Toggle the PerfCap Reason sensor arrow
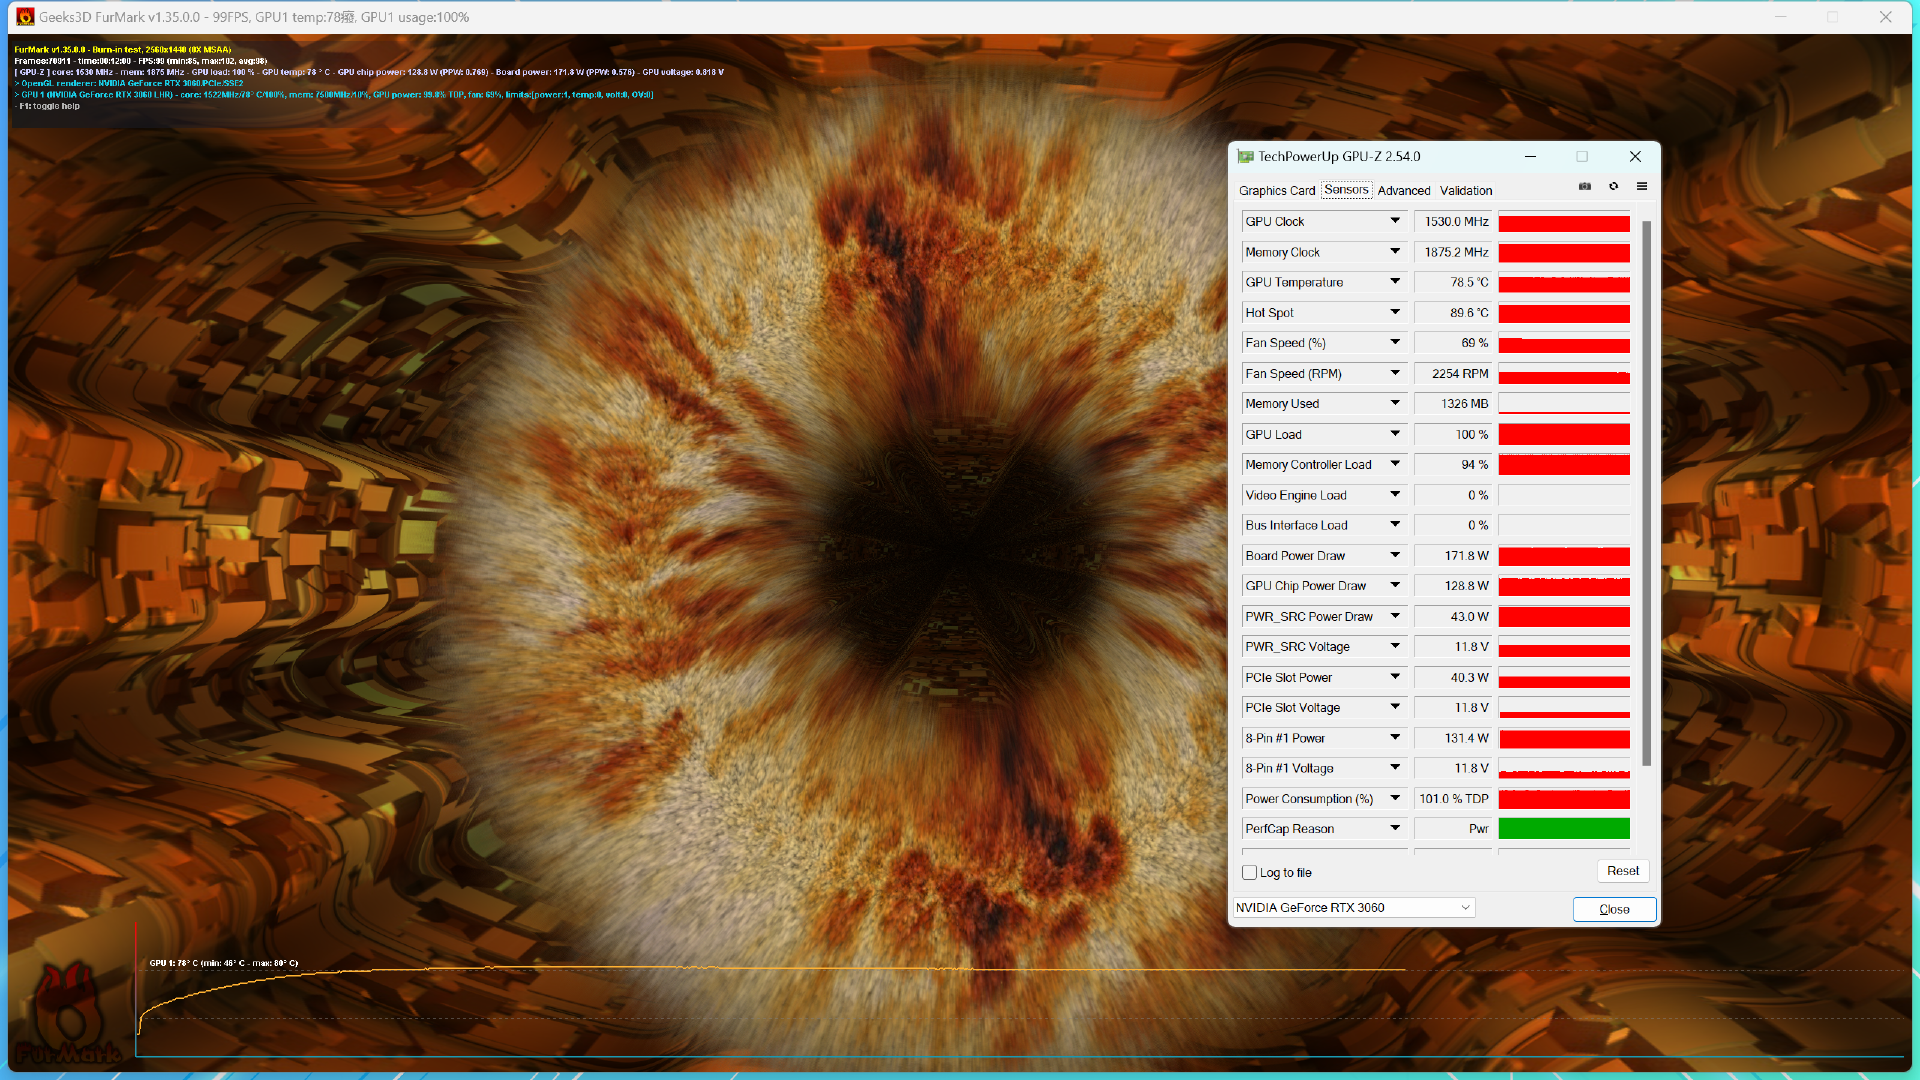 (1394, 828)
